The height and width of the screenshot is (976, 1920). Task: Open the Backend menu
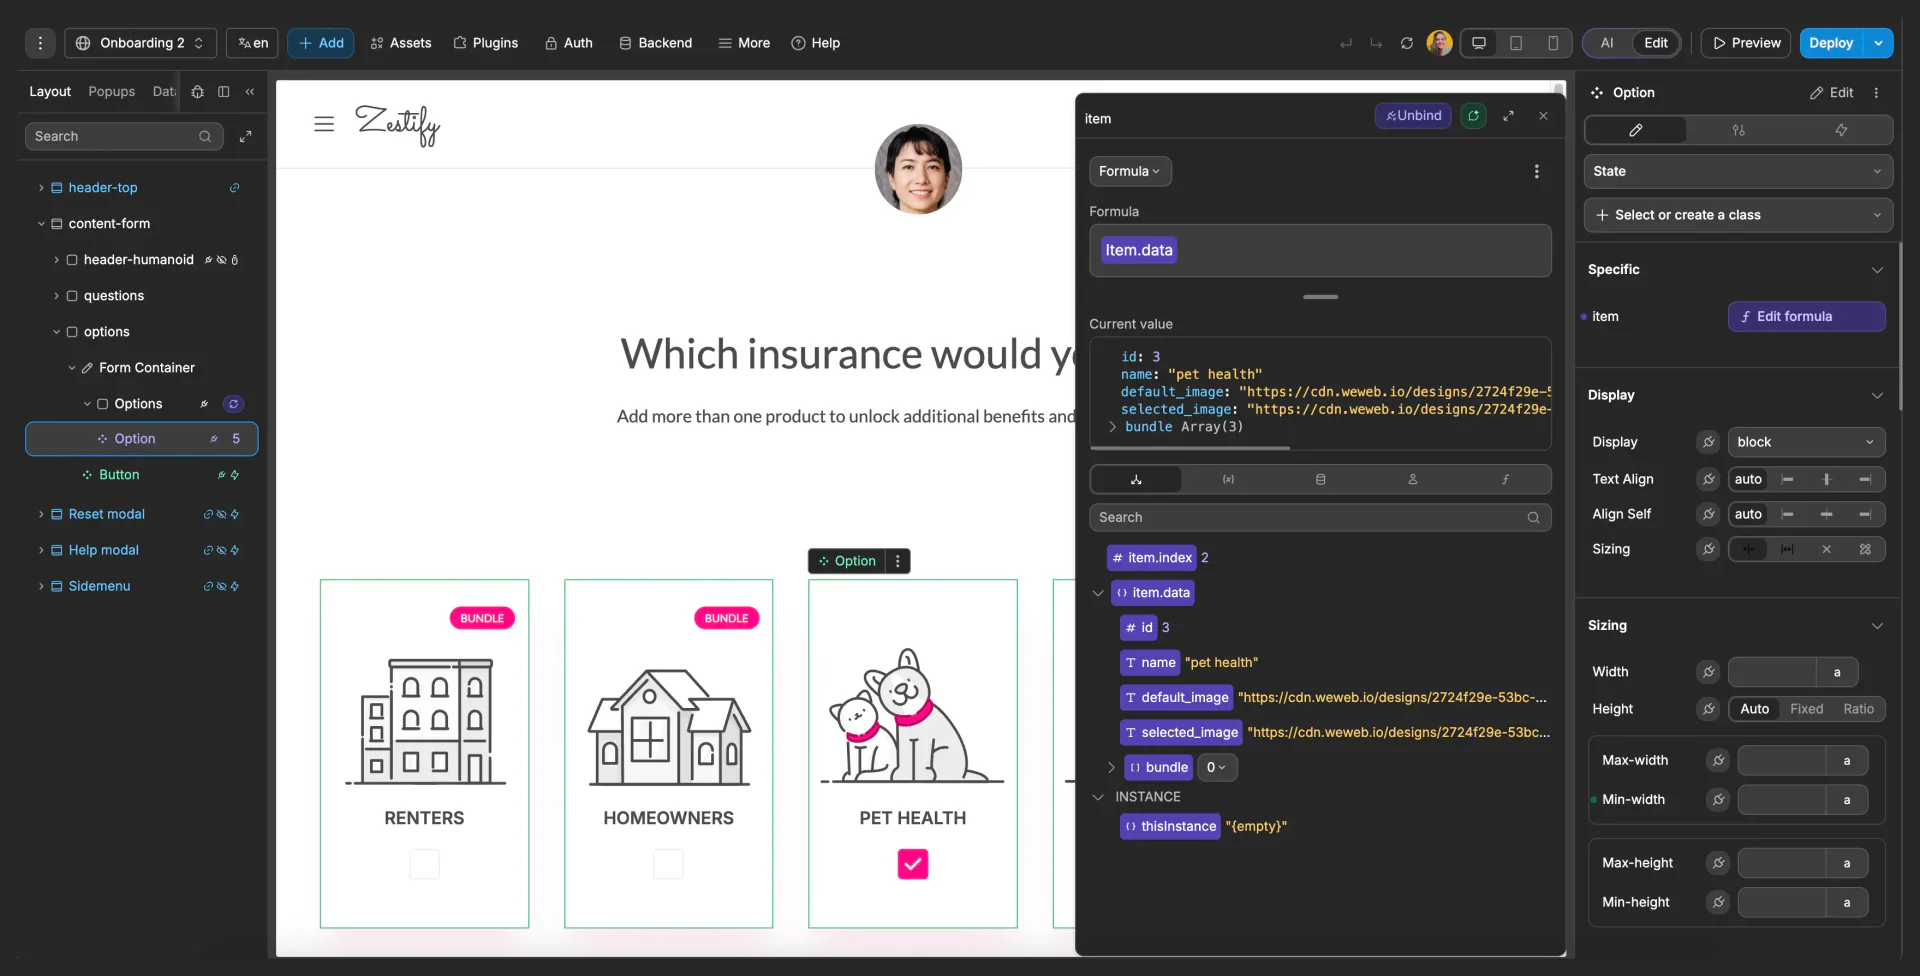pyautogui.click(x=656, y=43)
